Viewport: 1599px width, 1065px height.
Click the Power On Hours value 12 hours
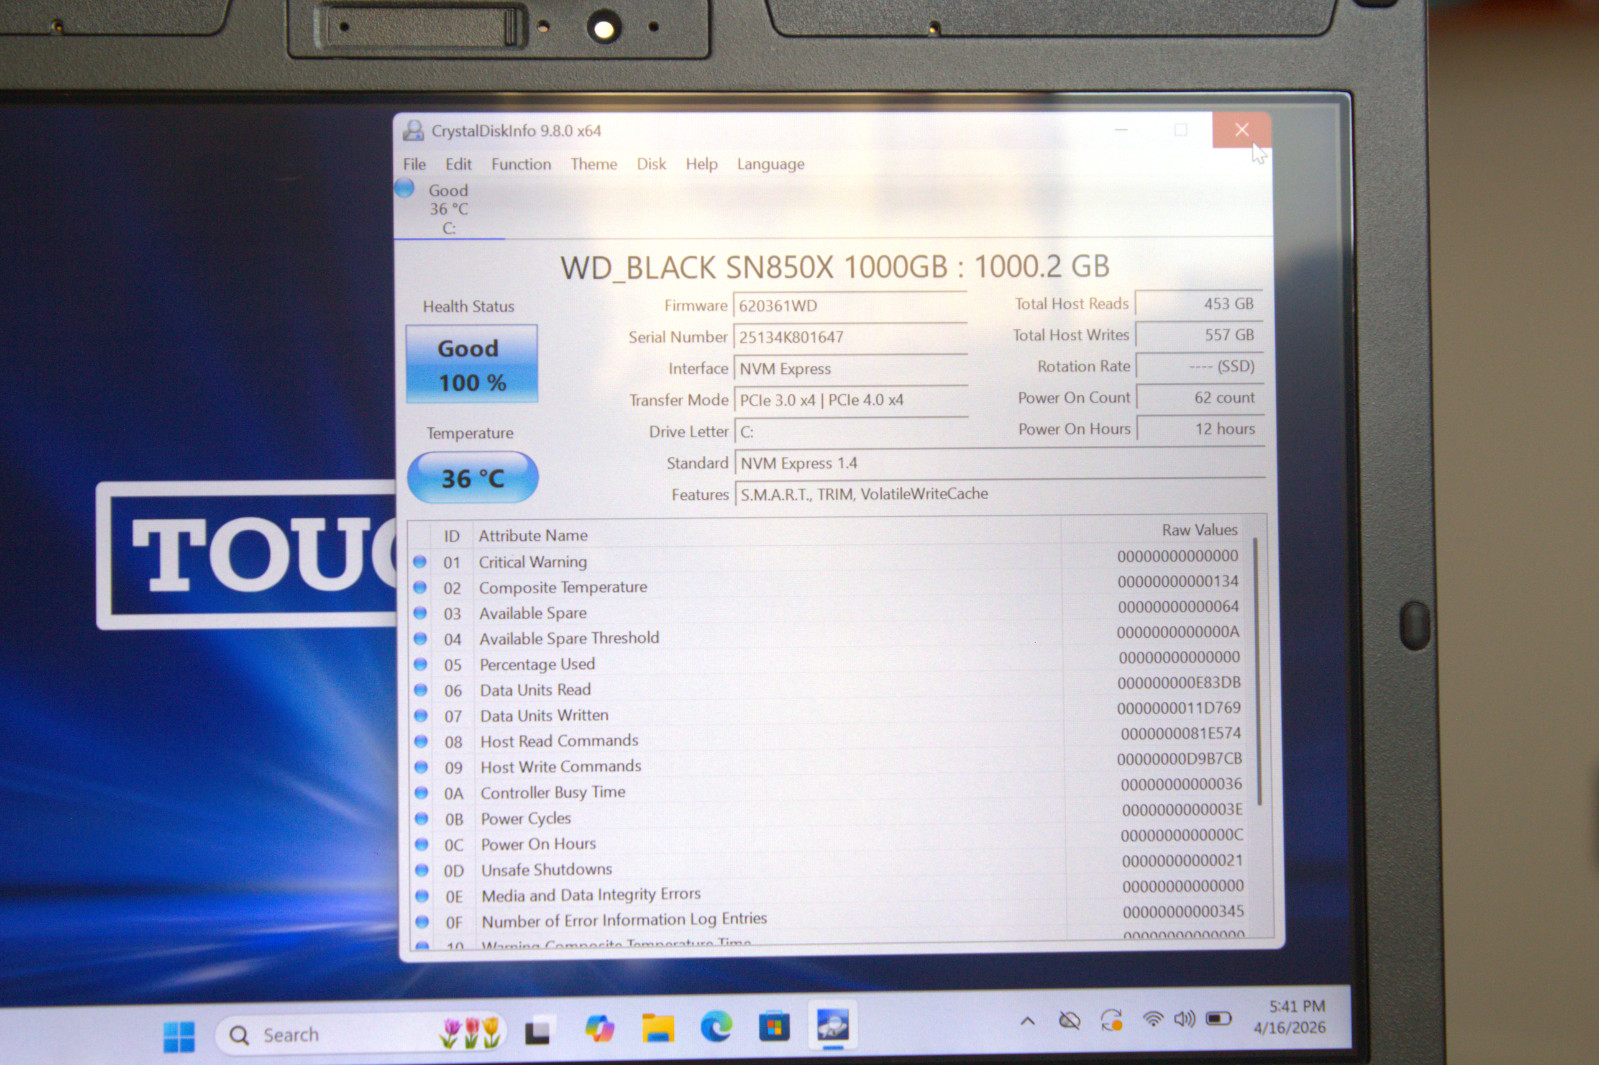[x=1199, y=429]
